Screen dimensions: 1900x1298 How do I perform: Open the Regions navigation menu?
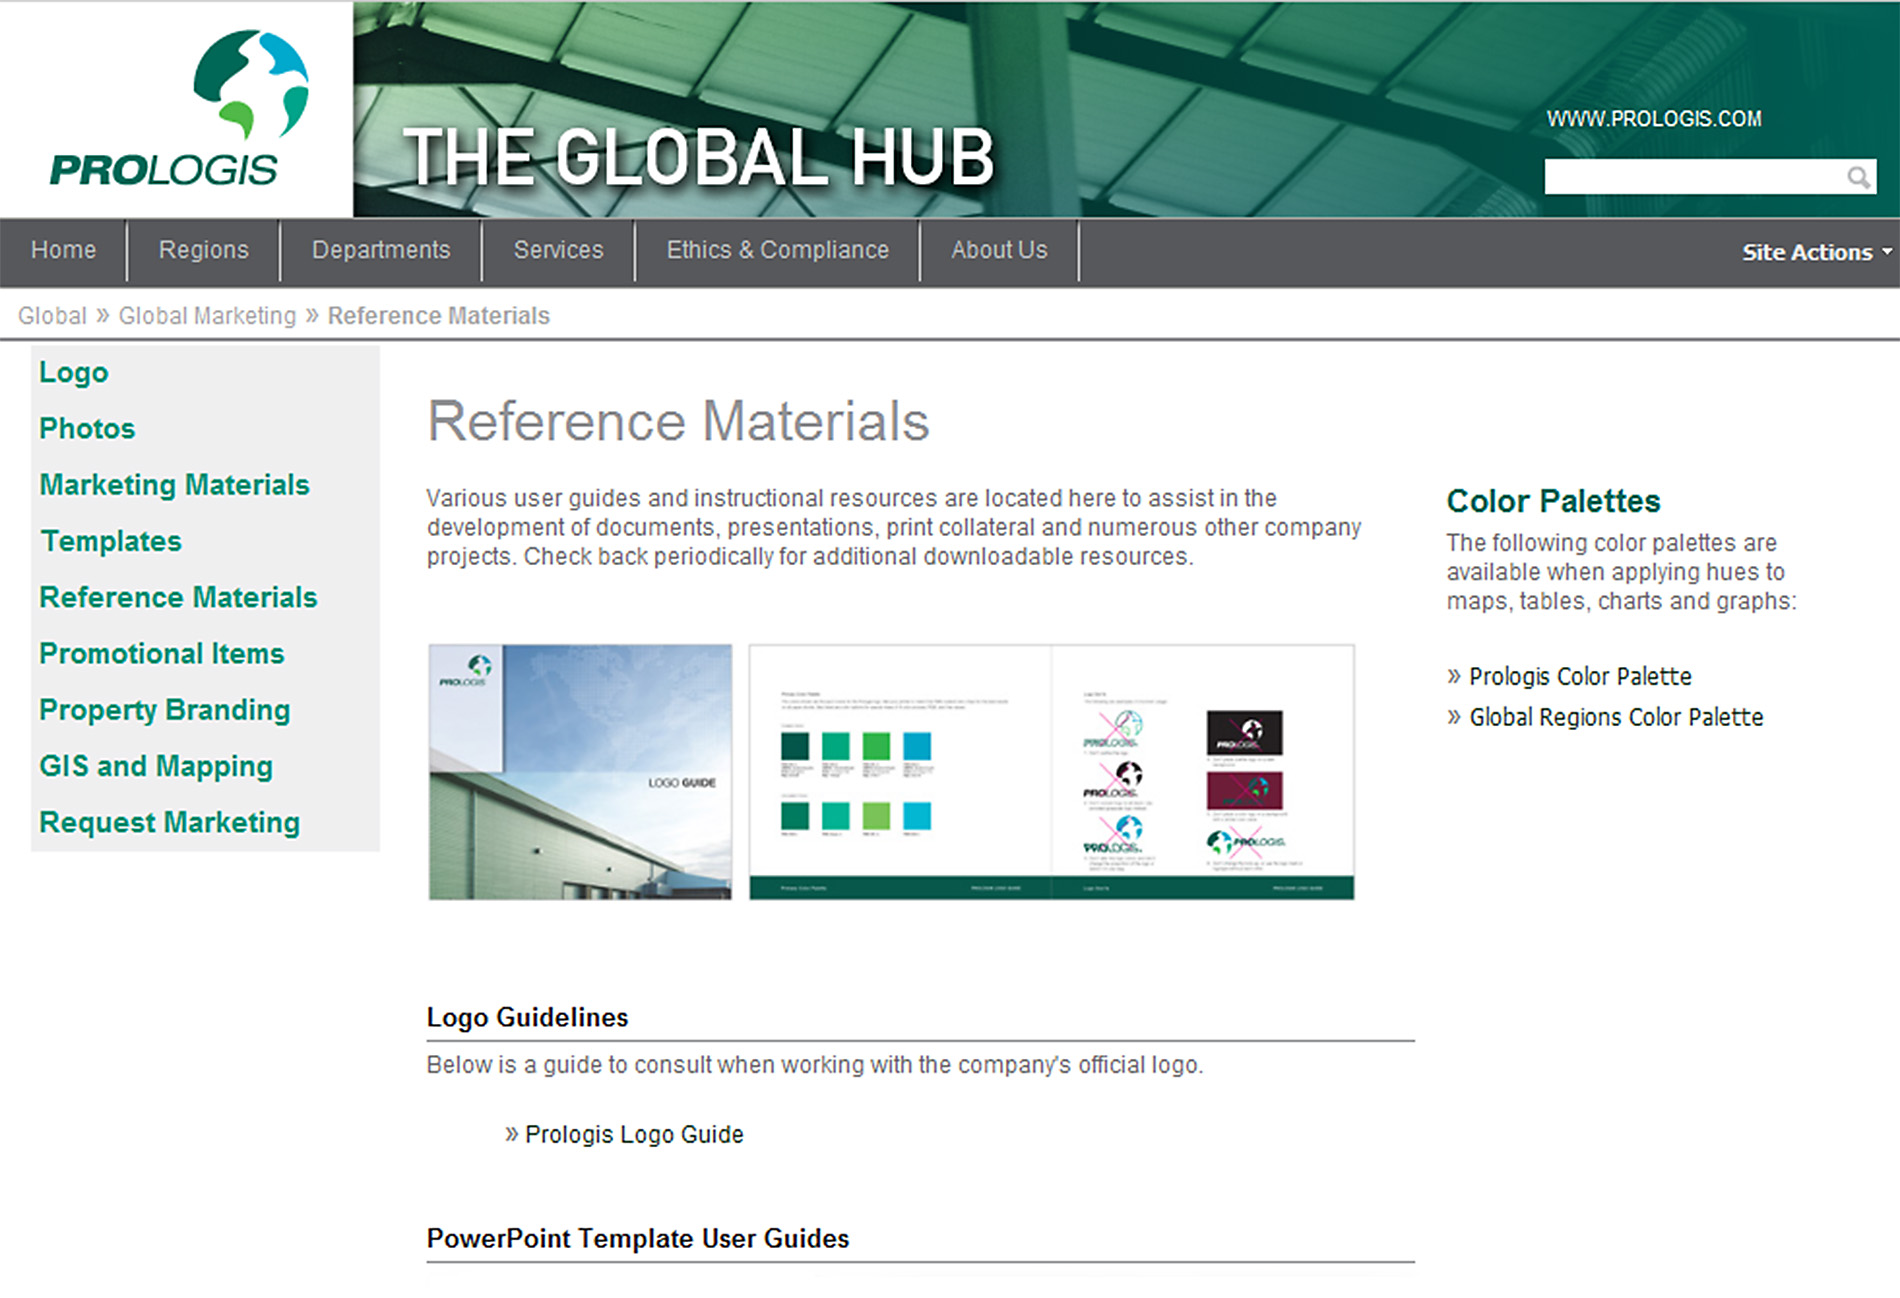click(x=203, y=250)
